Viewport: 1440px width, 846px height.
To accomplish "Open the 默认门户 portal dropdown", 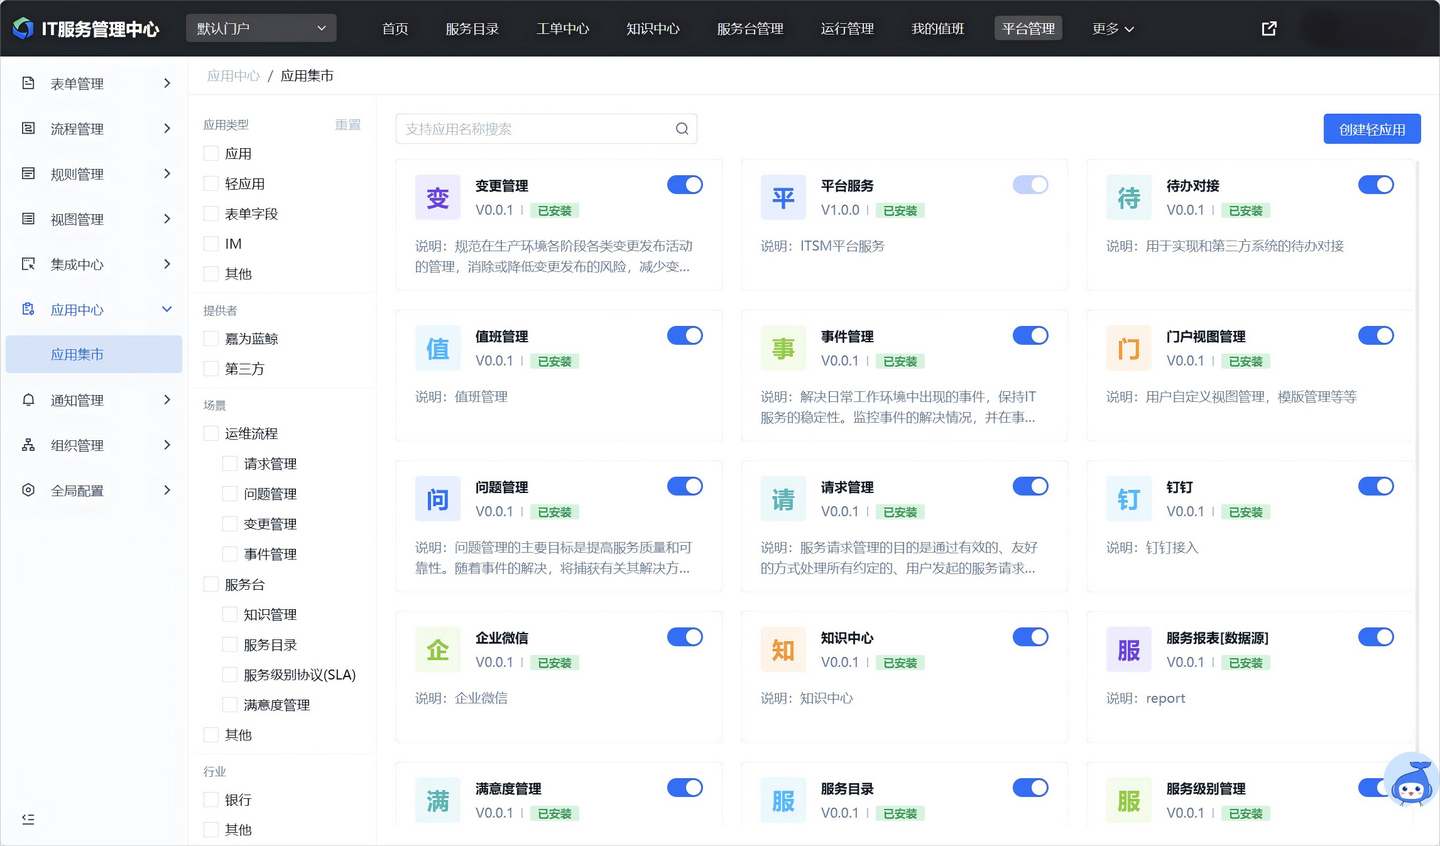I will (x=261, y=29).
